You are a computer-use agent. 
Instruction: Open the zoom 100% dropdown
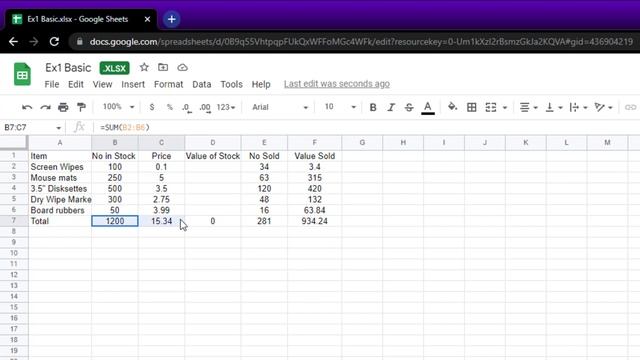pos(118,107)
